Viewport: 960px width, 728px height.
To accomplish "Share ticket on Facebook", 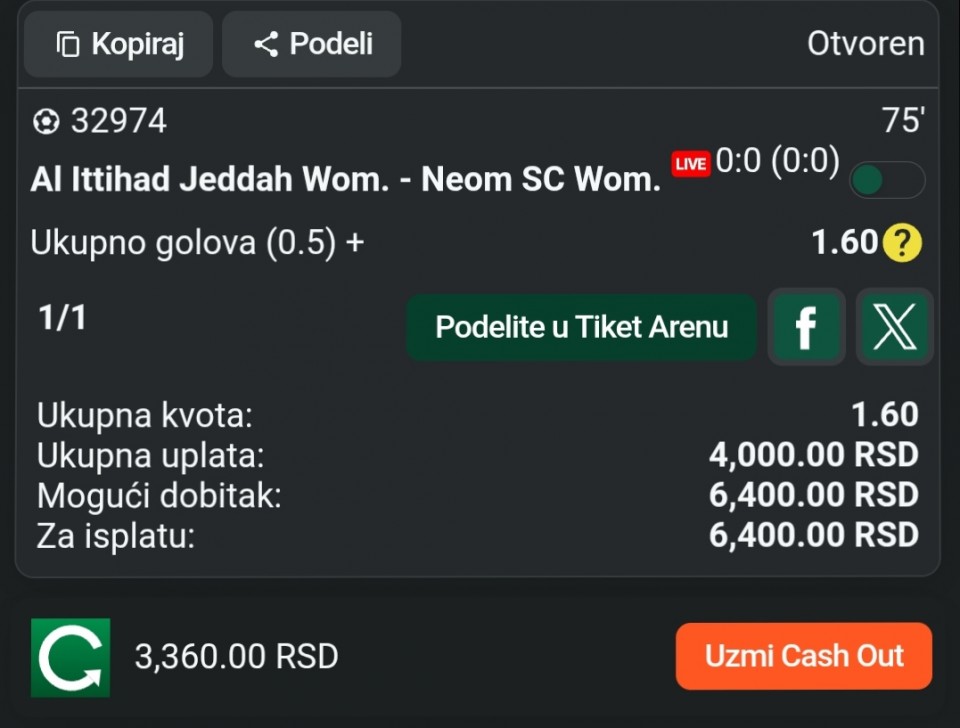I will coord(806,327).
